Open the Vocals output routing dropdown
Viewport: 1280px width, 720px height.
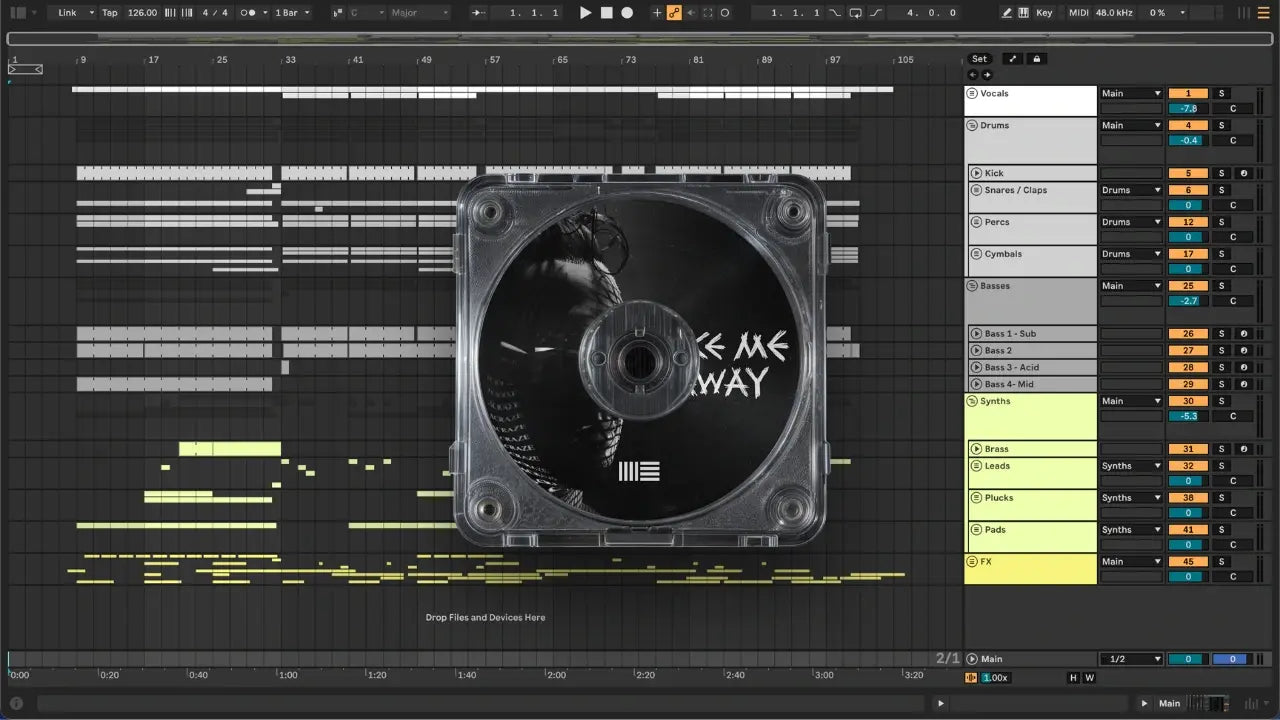click(x=1131, y=93)
